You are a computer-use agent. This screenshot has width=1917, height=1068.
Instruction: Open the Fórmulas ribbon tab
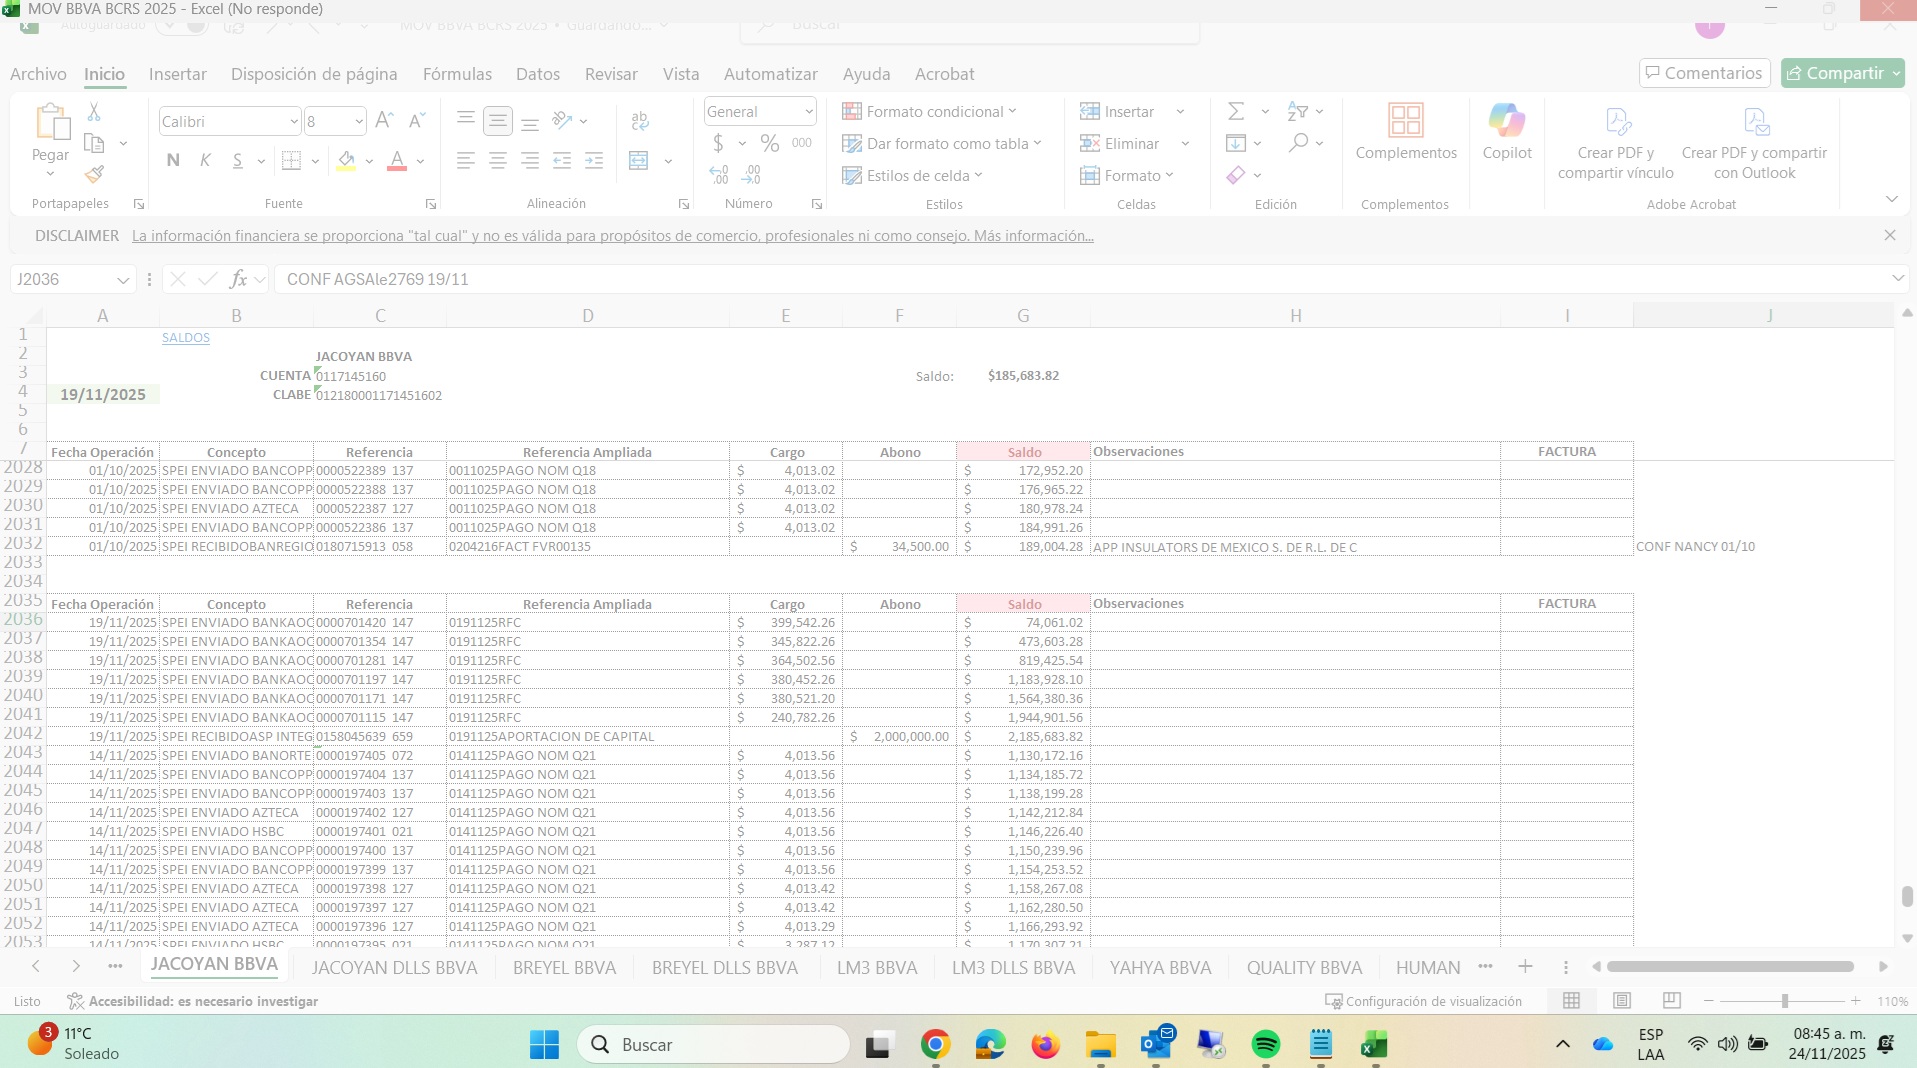[457, 74]
